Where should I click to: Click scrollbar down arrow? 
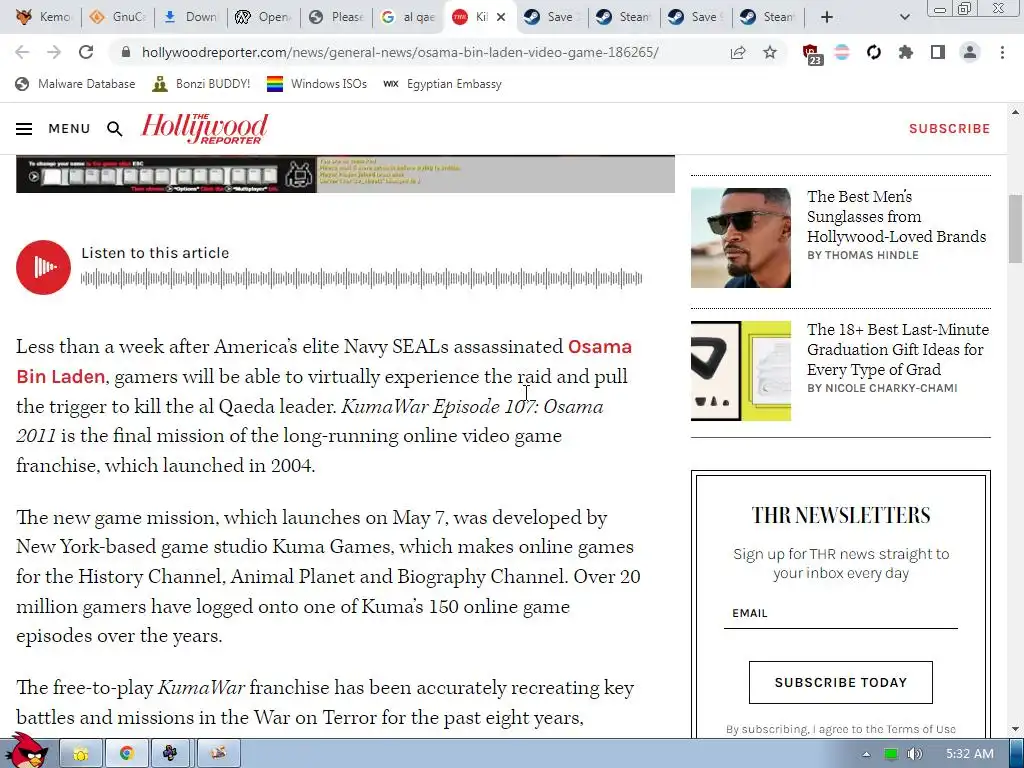click(x=1015, y=729)
